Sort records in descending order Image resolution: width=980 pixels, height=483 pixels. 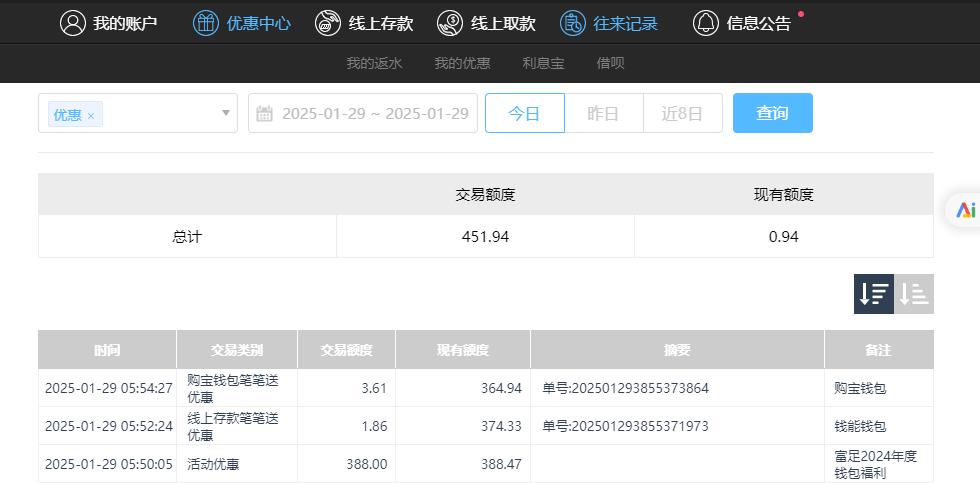[873, 294]
